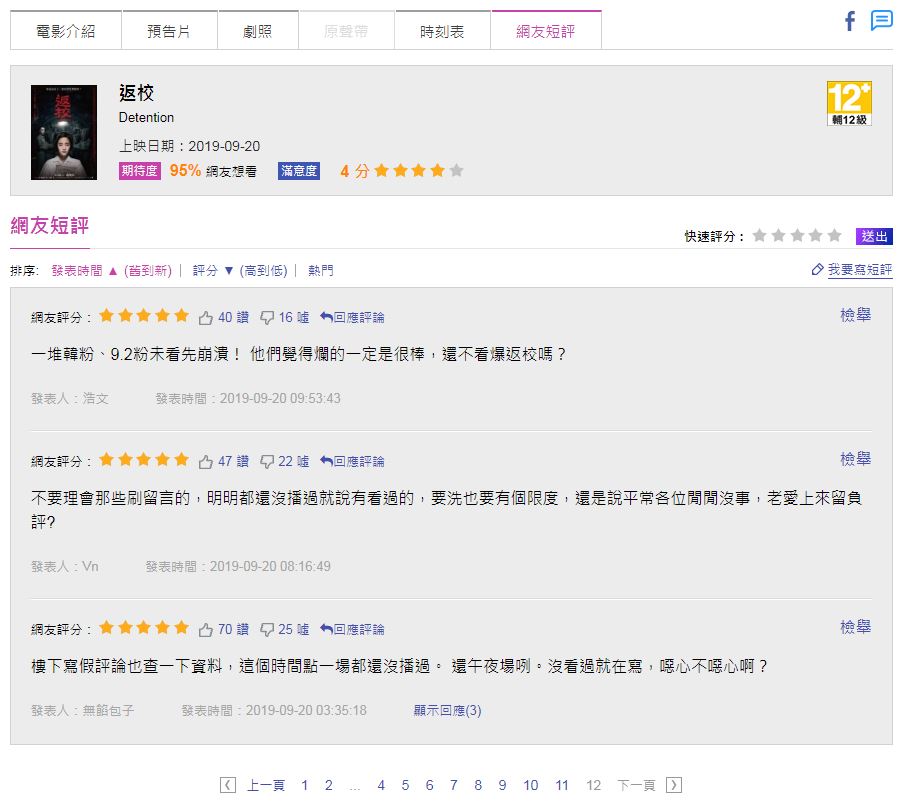The image size is (901, 803).
Task: Set quick rating to three stars
Action: point(797,235)
